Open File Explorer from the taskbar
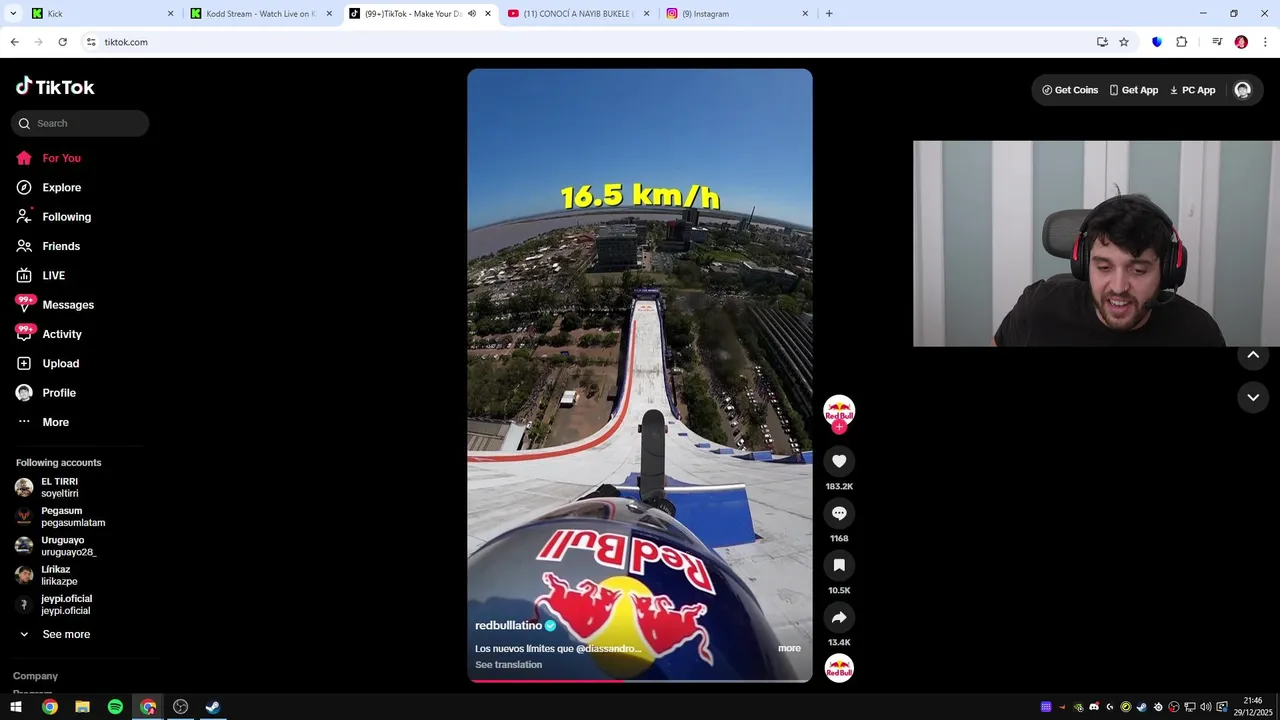This screenshot has width=1280, height=720. [x=82, y=707]
